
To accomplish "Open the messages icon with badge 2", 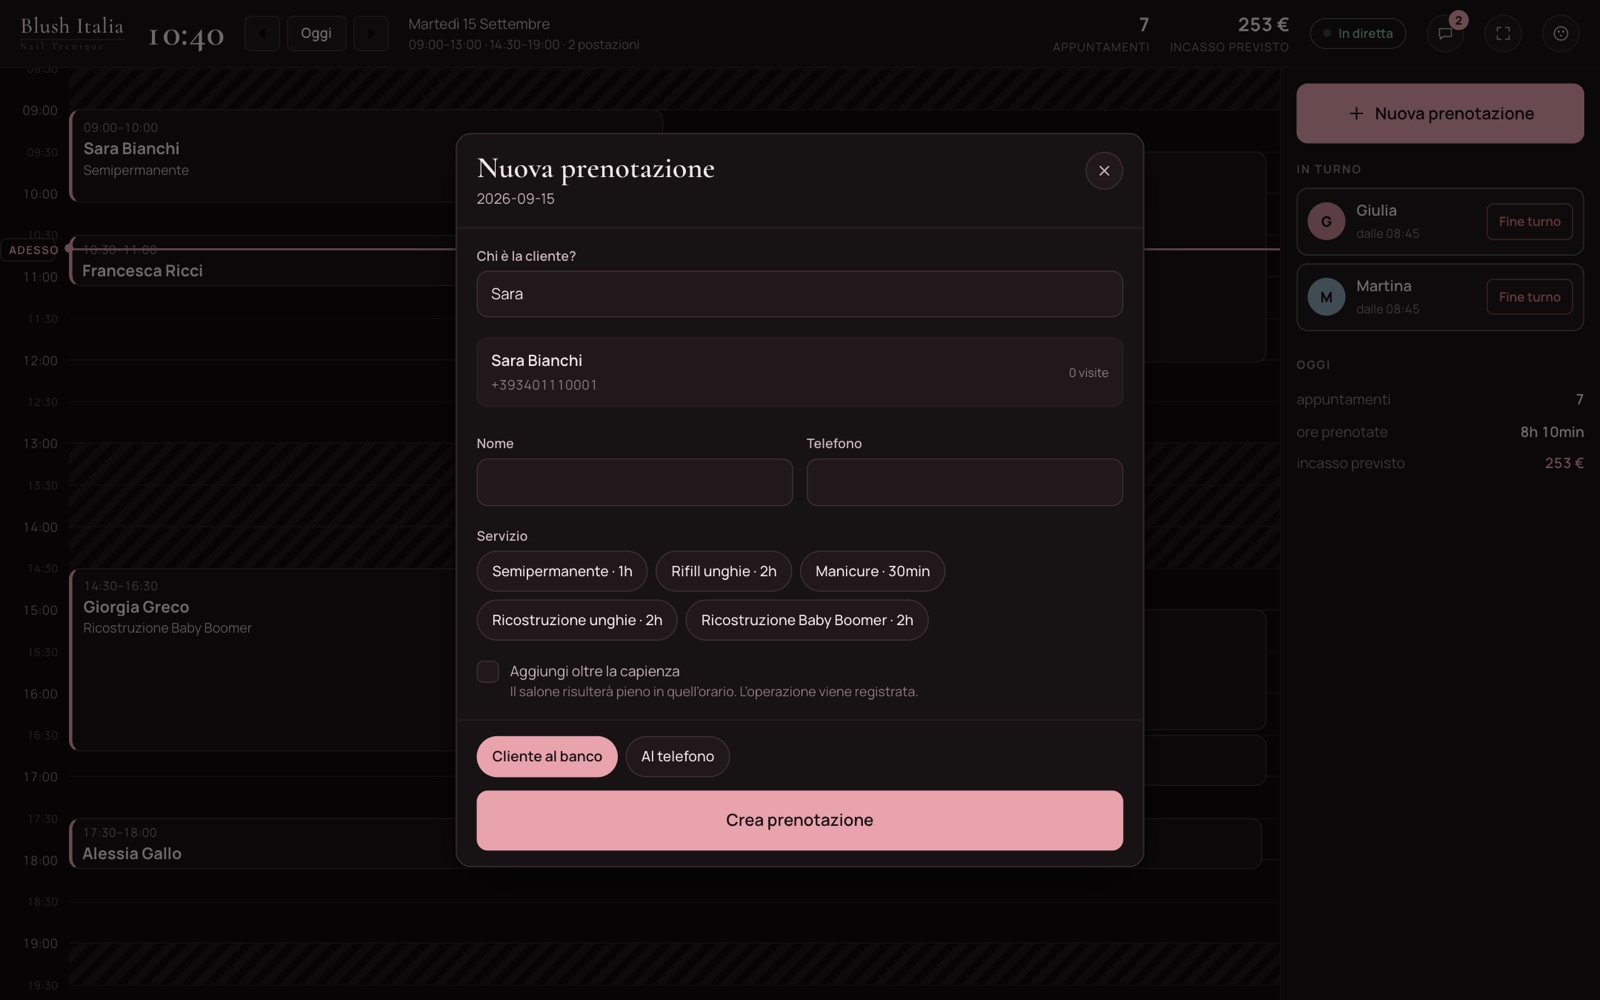I will (x=1445, y=33).
